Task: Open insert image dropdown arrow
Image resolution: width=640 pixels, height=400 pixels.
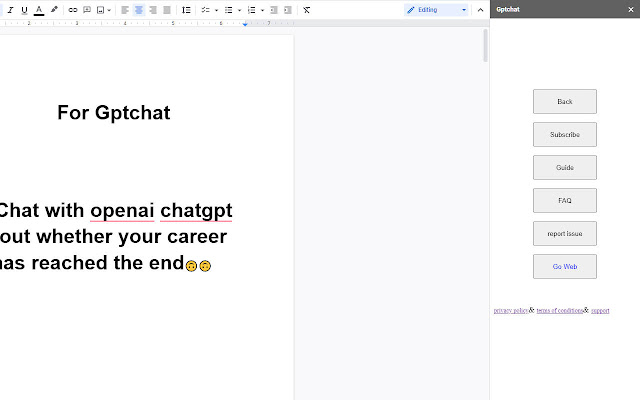Action: click(109, 10)
